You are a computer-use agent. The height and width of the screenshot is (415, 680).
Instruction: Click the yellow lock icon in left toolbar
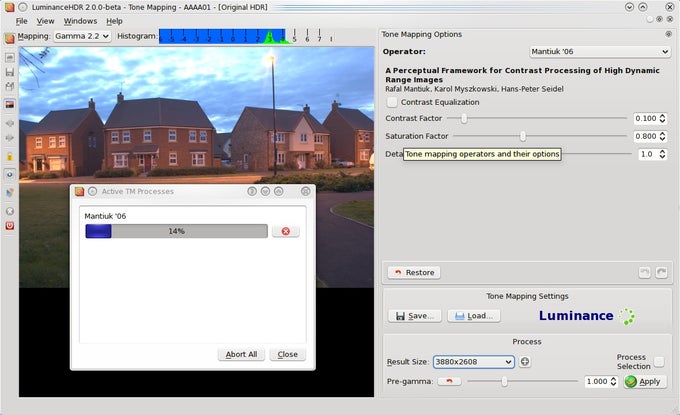pos(10,157)
